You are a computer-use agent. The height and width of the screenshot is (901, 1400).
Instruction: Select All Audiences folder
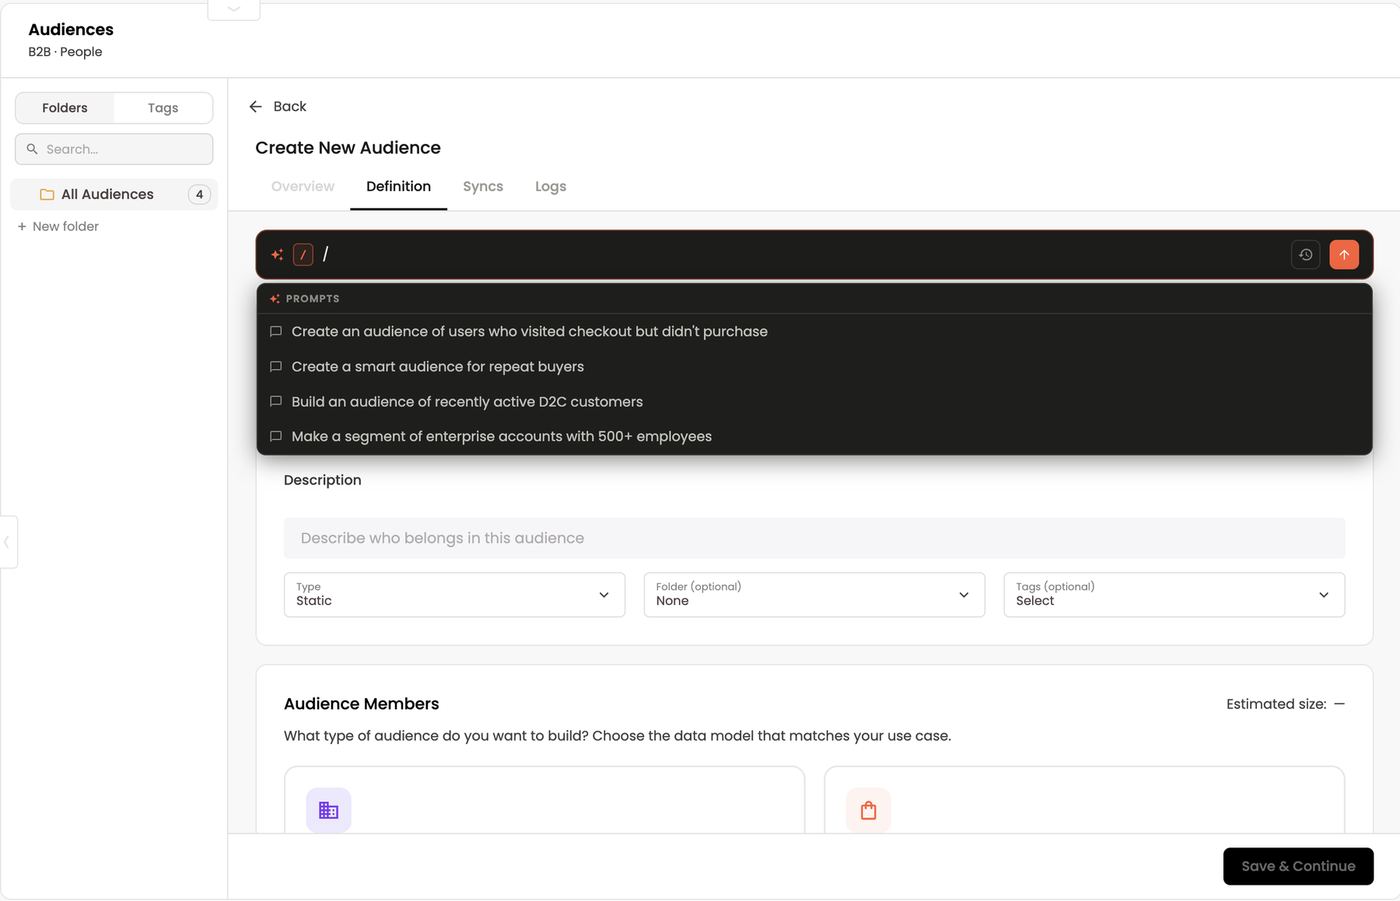[114, 194]
